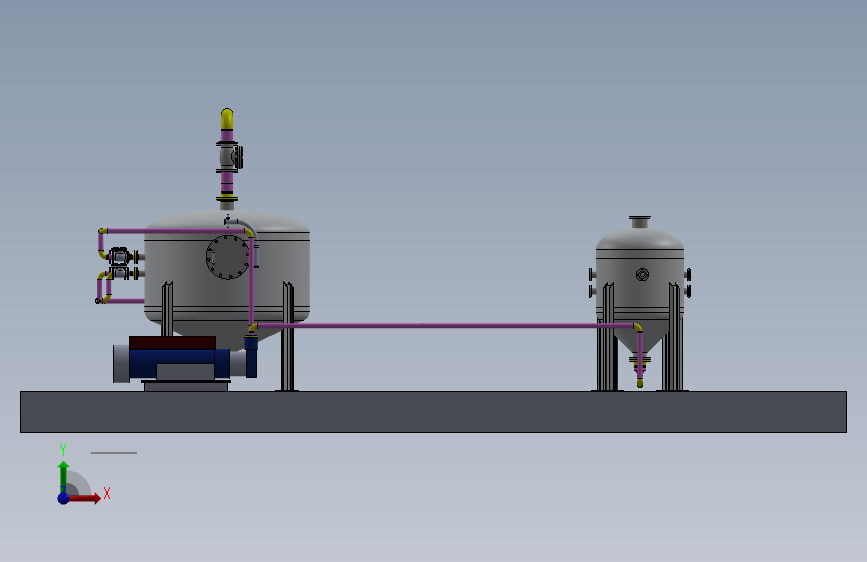Click the blue Z axis ball of the triad

coord(63,498)
